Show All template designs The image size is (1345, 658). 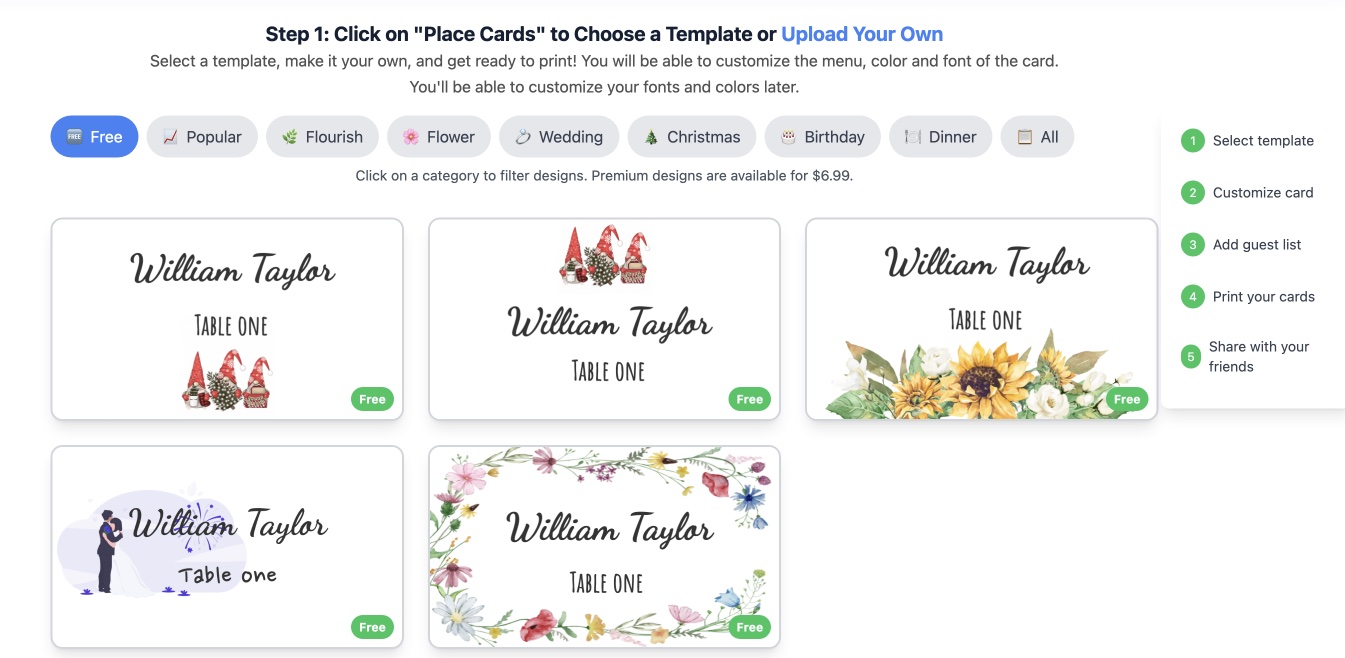[1037, 137]
